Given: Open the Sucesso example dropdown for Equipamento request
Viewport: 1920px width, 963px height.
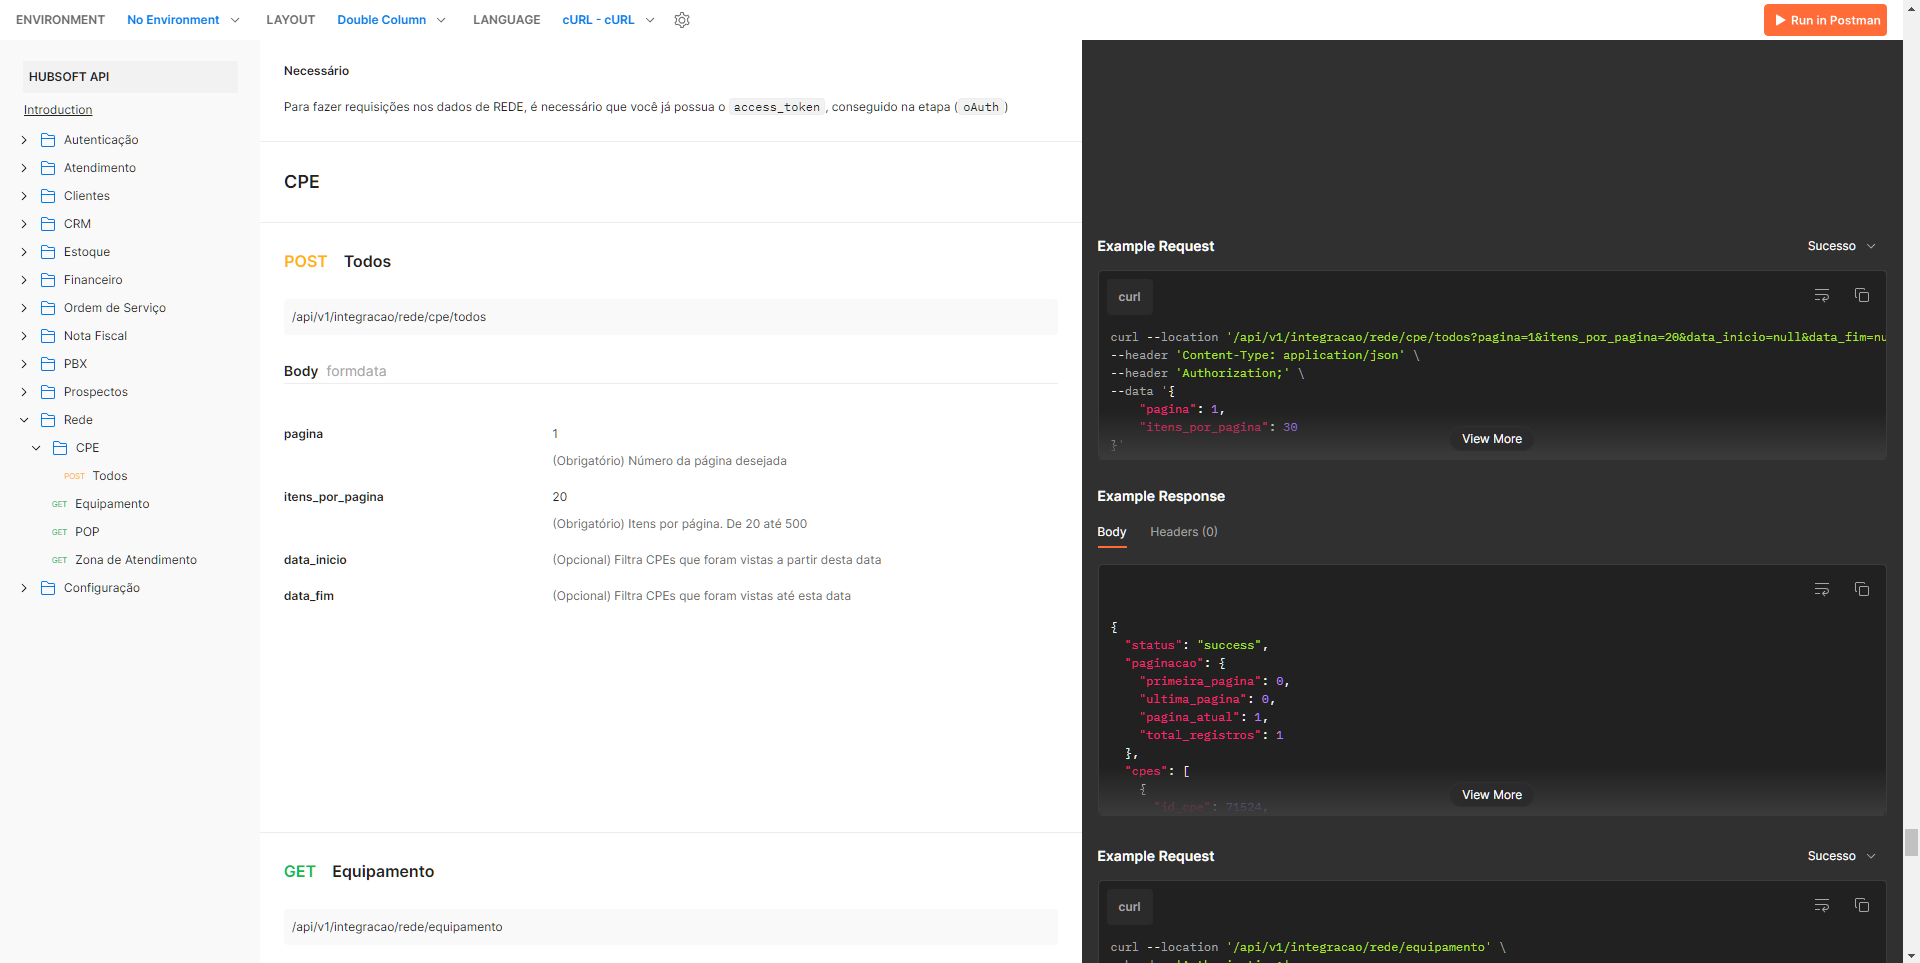Looking at the screenshot, I should (x=1841, y=856).
